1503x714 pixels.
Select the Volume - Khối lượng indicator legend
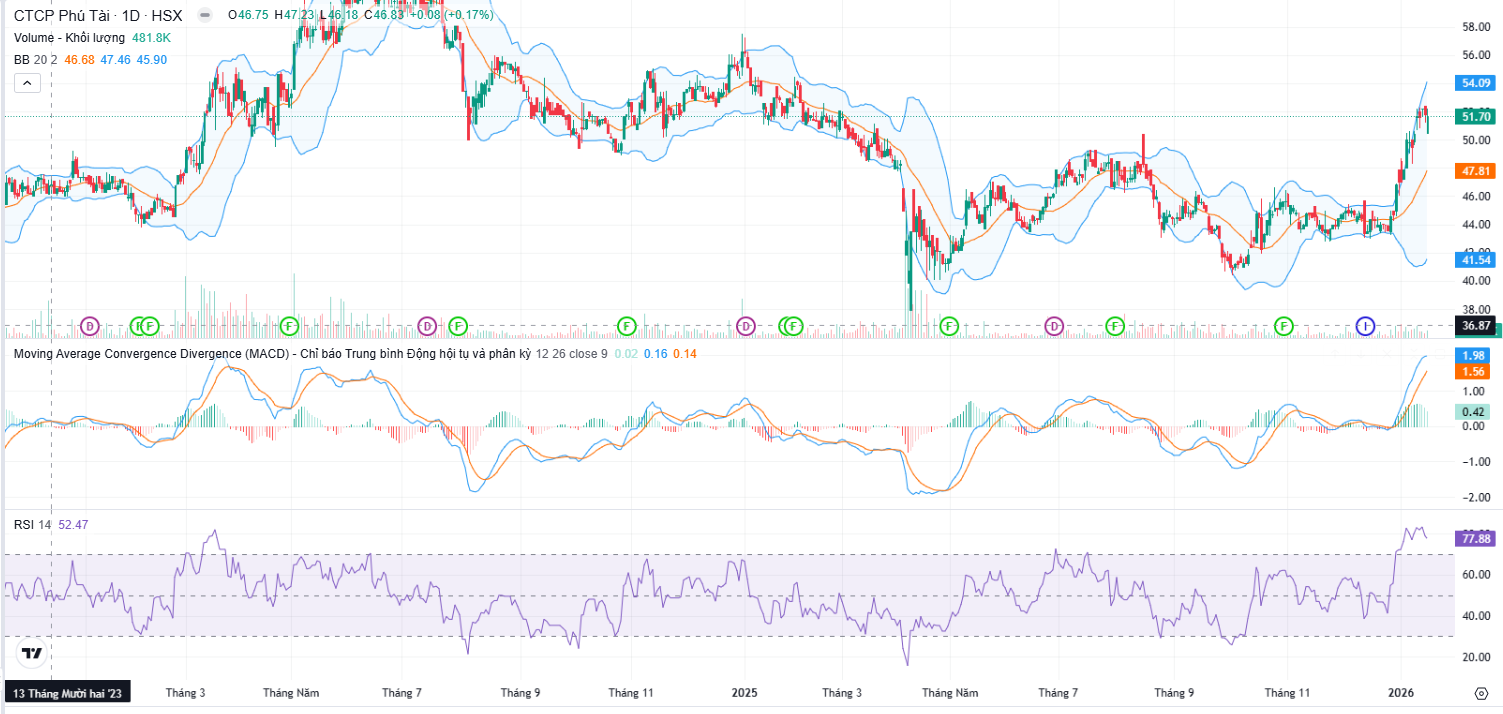tap(69, 38)
